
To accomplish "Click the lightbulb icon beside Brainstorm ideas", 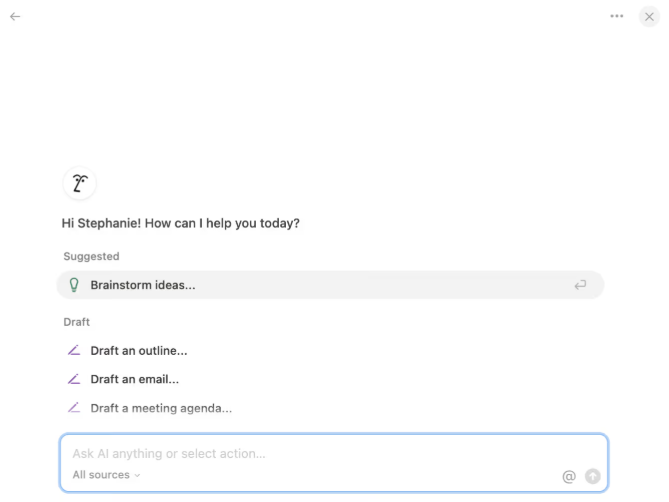I will click(x=73, y=285).
